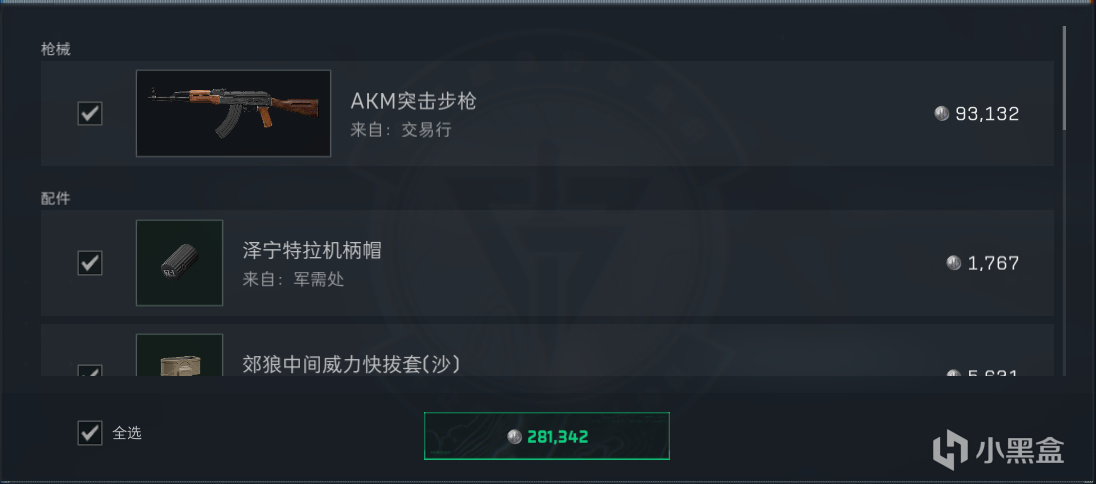
Task: Click the coin icon beside 93,132
Action: point(942,113)
